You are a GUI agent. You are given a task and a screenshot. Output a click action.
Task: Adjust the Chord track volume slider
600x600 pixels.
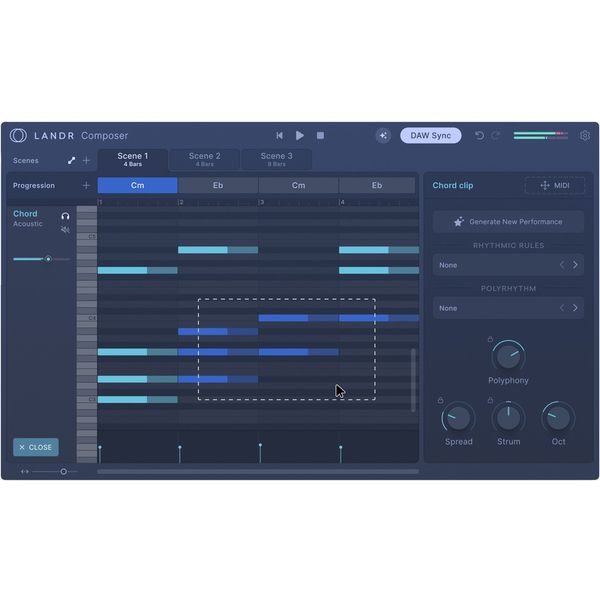(x=48, y=259)
